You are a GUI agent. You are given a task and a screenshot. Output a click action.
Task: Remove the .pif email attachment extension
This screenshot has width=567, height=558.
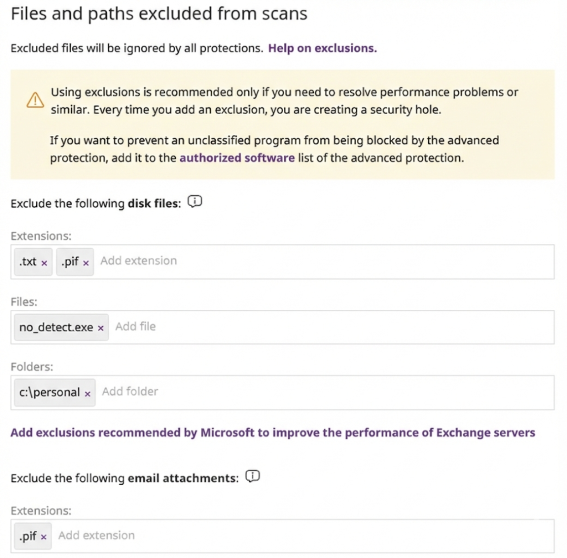point(44,537)
